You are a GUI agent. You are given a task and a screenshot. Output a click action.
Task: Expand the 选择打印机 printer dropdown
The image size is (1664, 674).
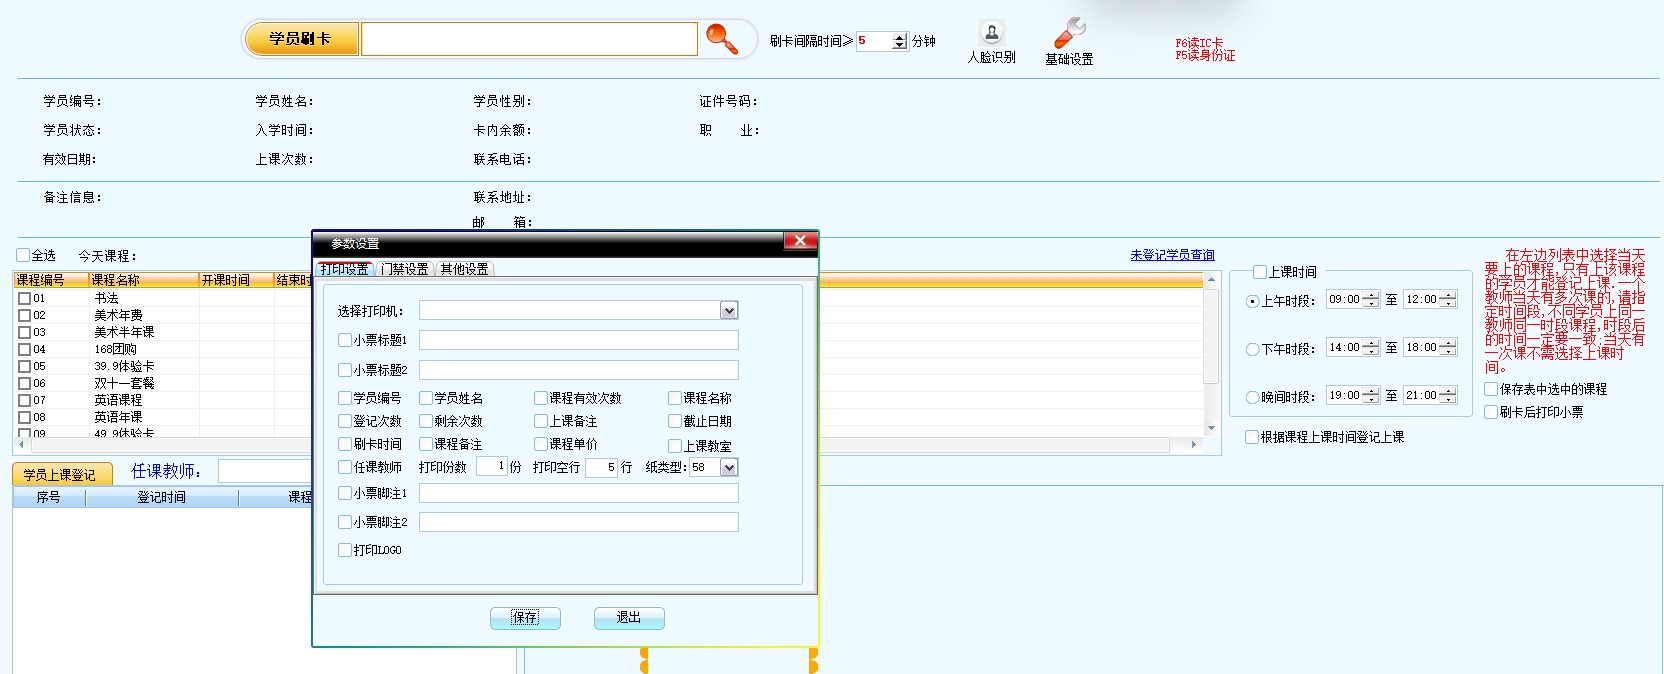[x=729, y=311]
